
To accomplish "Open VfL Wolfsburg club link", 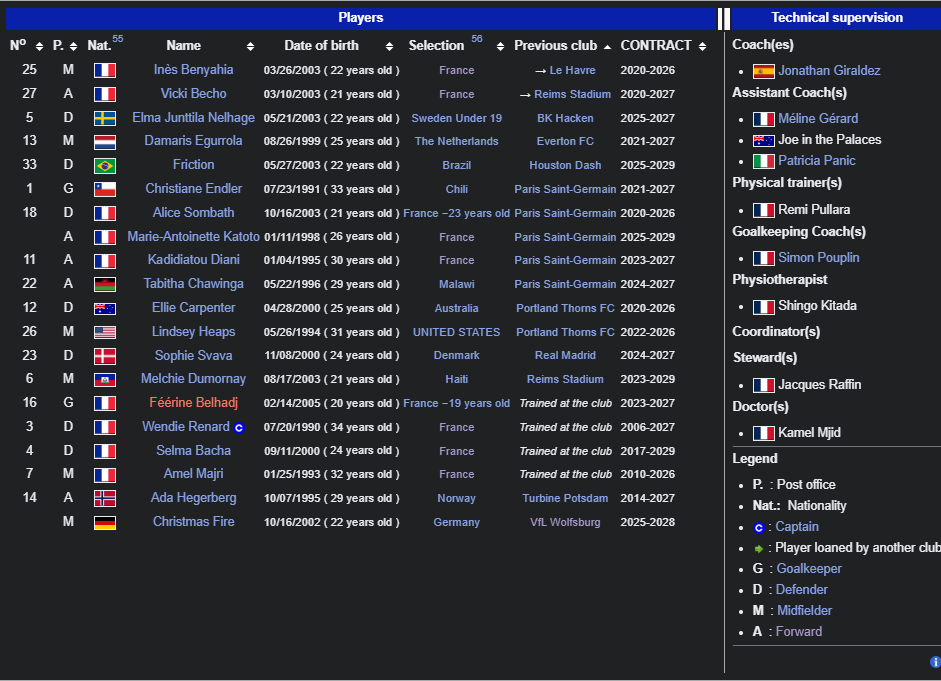I will [x=565, y=523].
